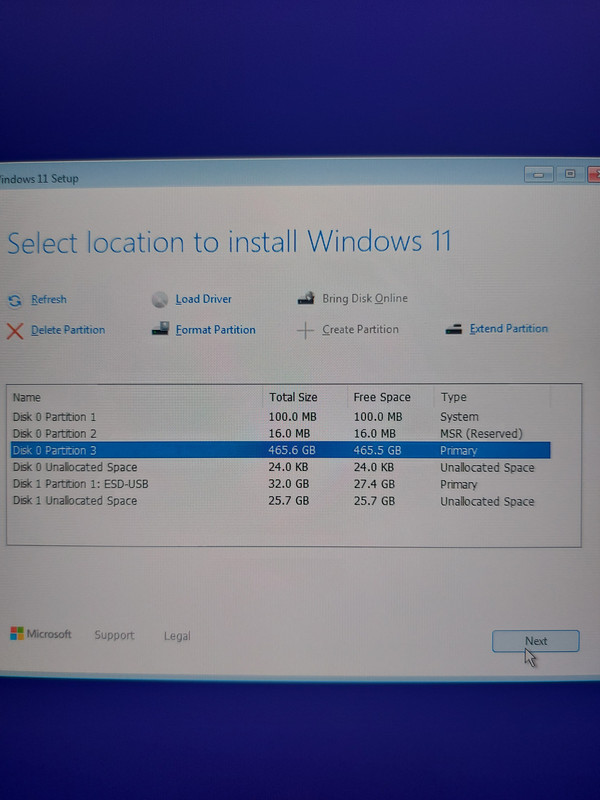Screen dimensions: 600x800
Task: Select the Disk 0 Partition 3 row
Action: 280,450
